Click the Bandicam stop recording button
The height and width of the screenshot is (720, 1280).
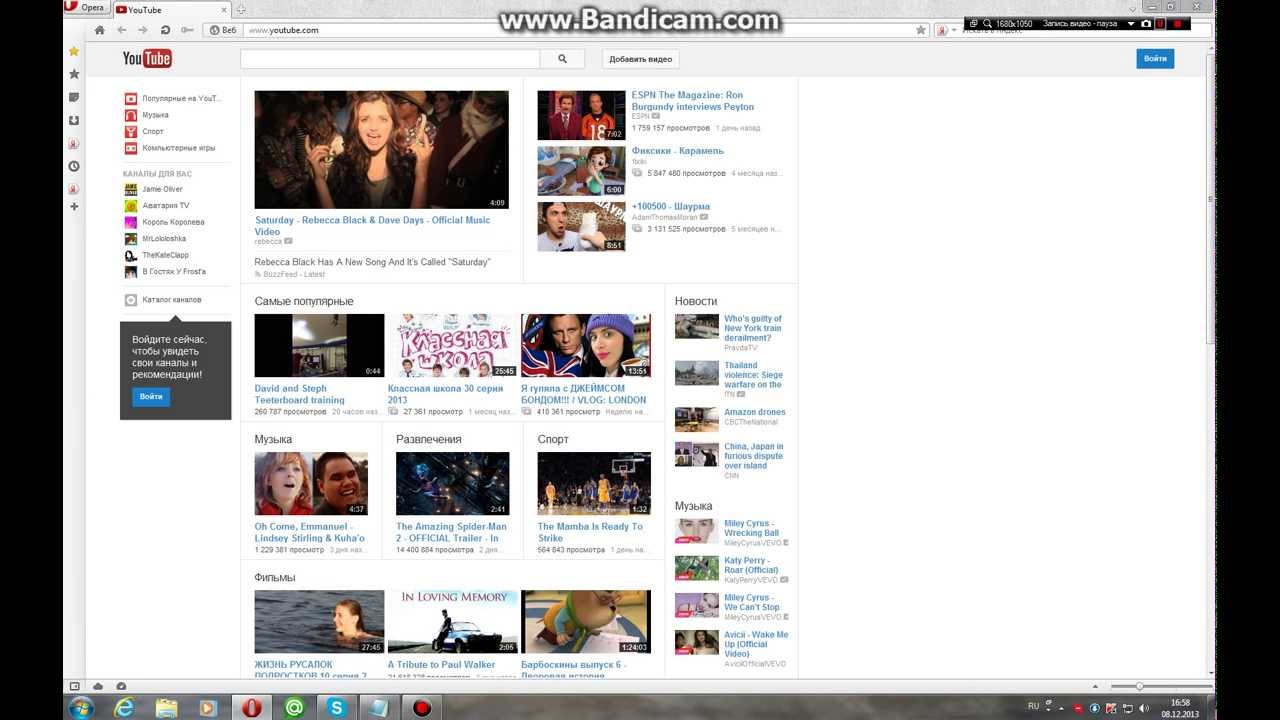(1178, 23)
